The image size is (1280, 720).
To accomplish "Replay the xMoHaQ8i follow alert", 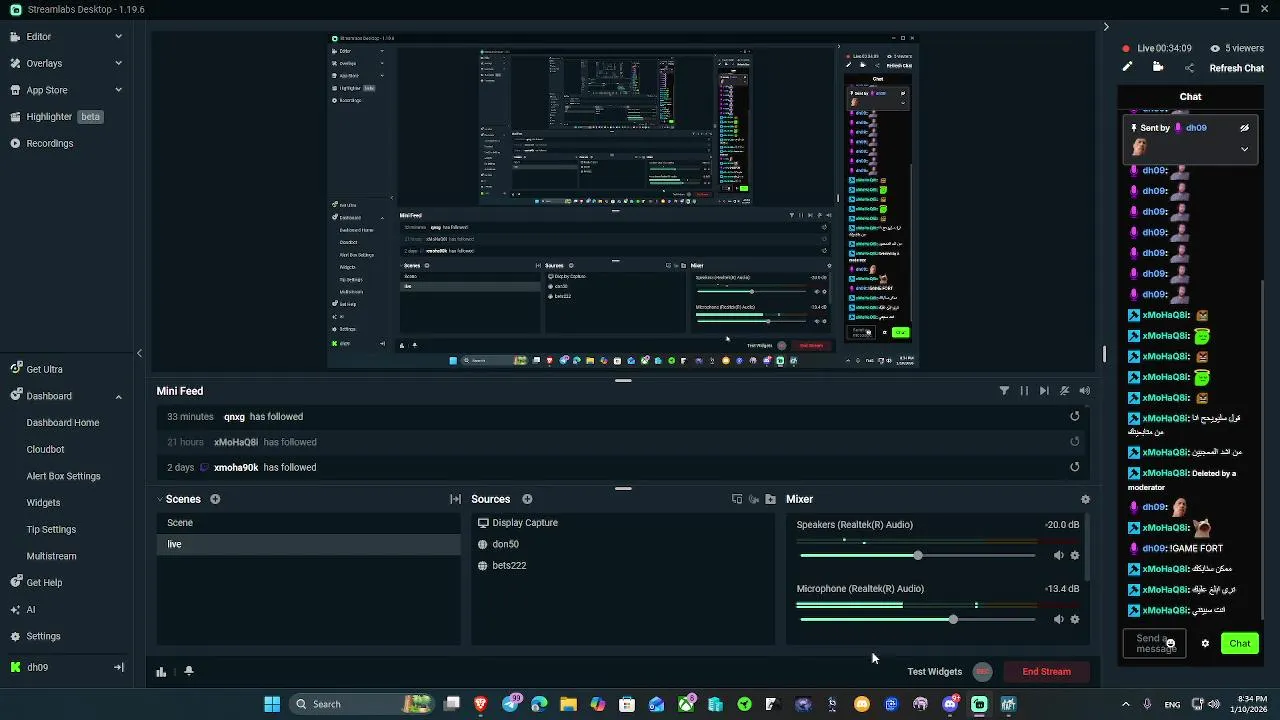I will 1075,441.
